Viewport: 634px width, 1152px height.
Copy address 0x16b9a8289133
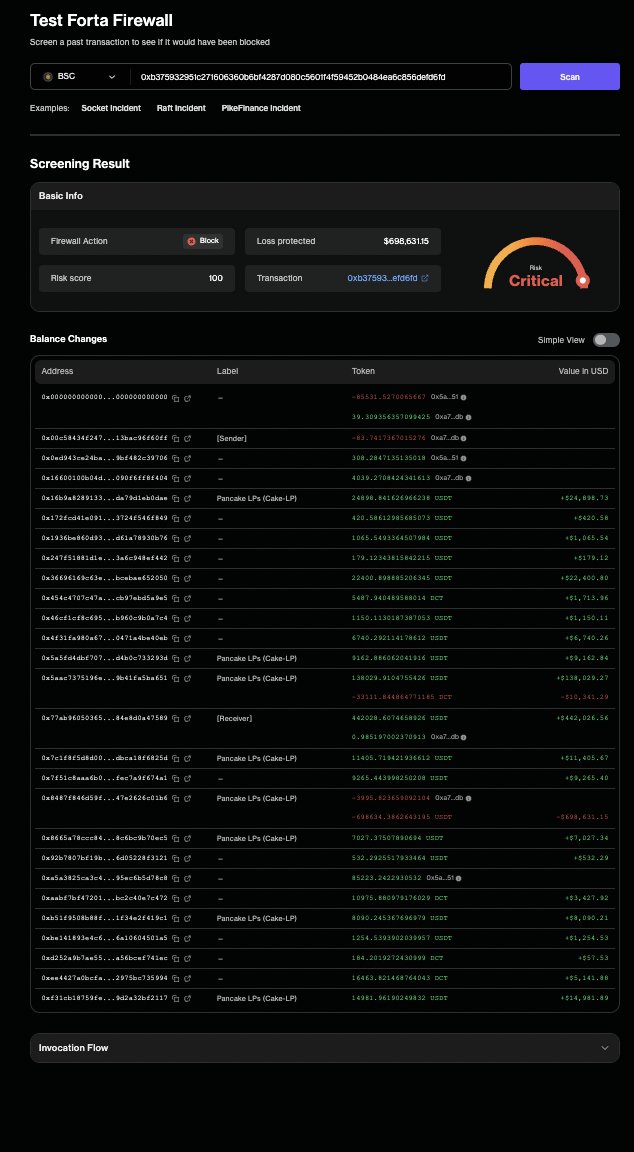tap(176, 498)
